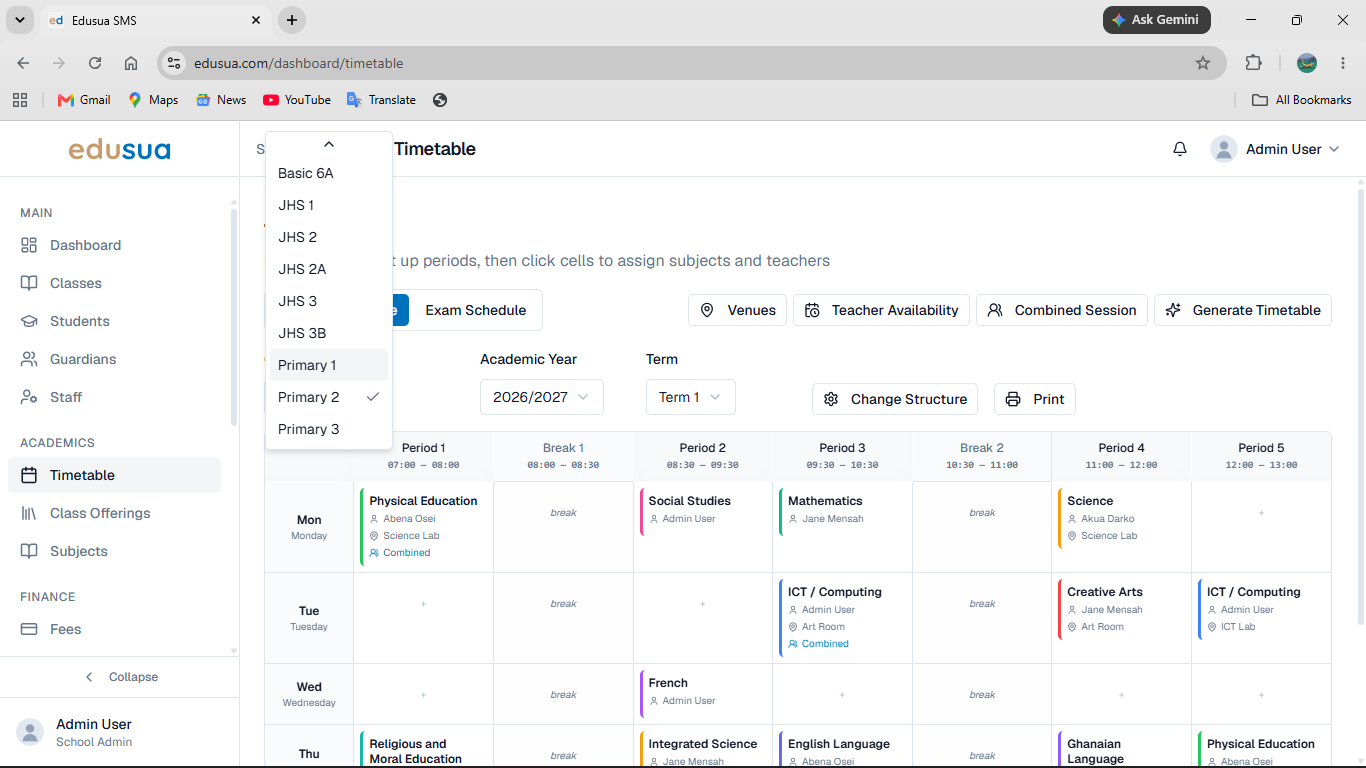Image resolution: width=1366 pixels, height=768 pixels.
Task: Click the browser address bar
Action: (690, 63)
